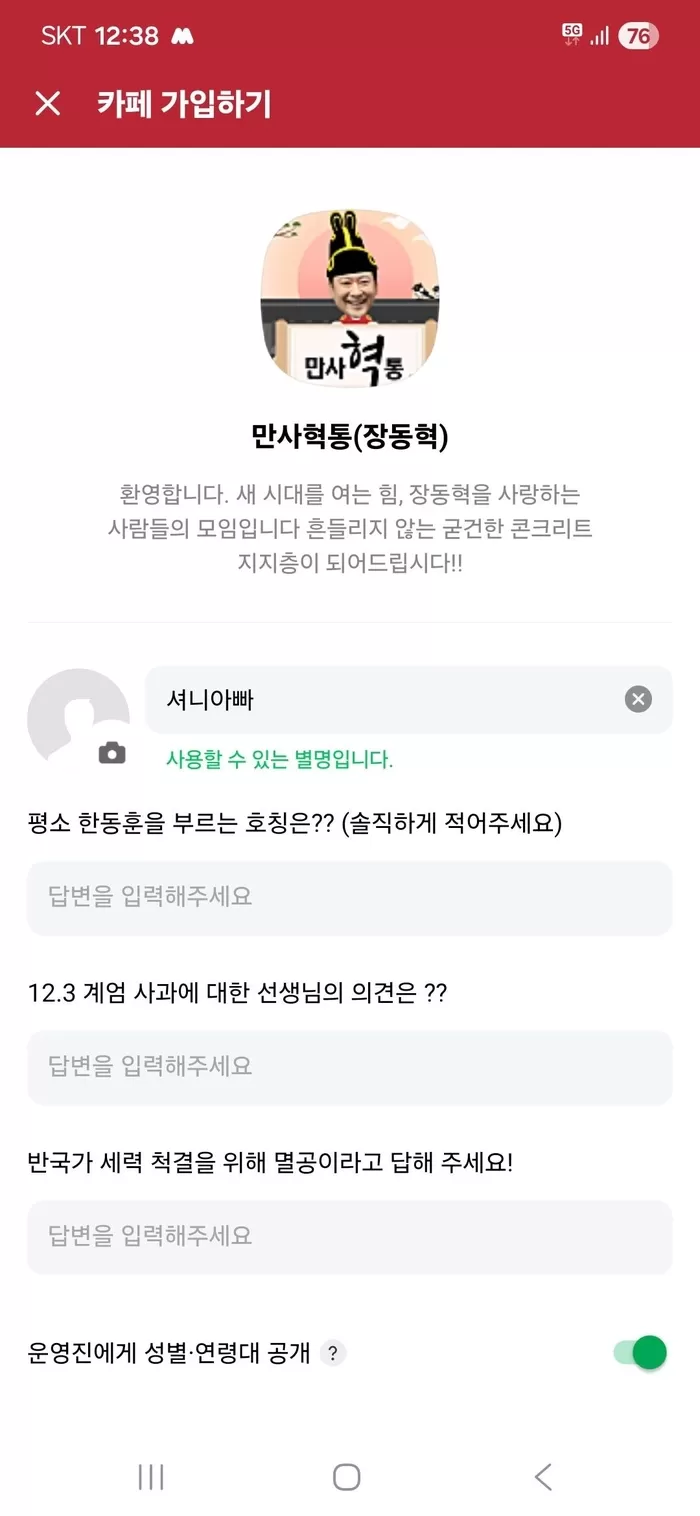Clear the nickname with the x icon

coord(637,700)
